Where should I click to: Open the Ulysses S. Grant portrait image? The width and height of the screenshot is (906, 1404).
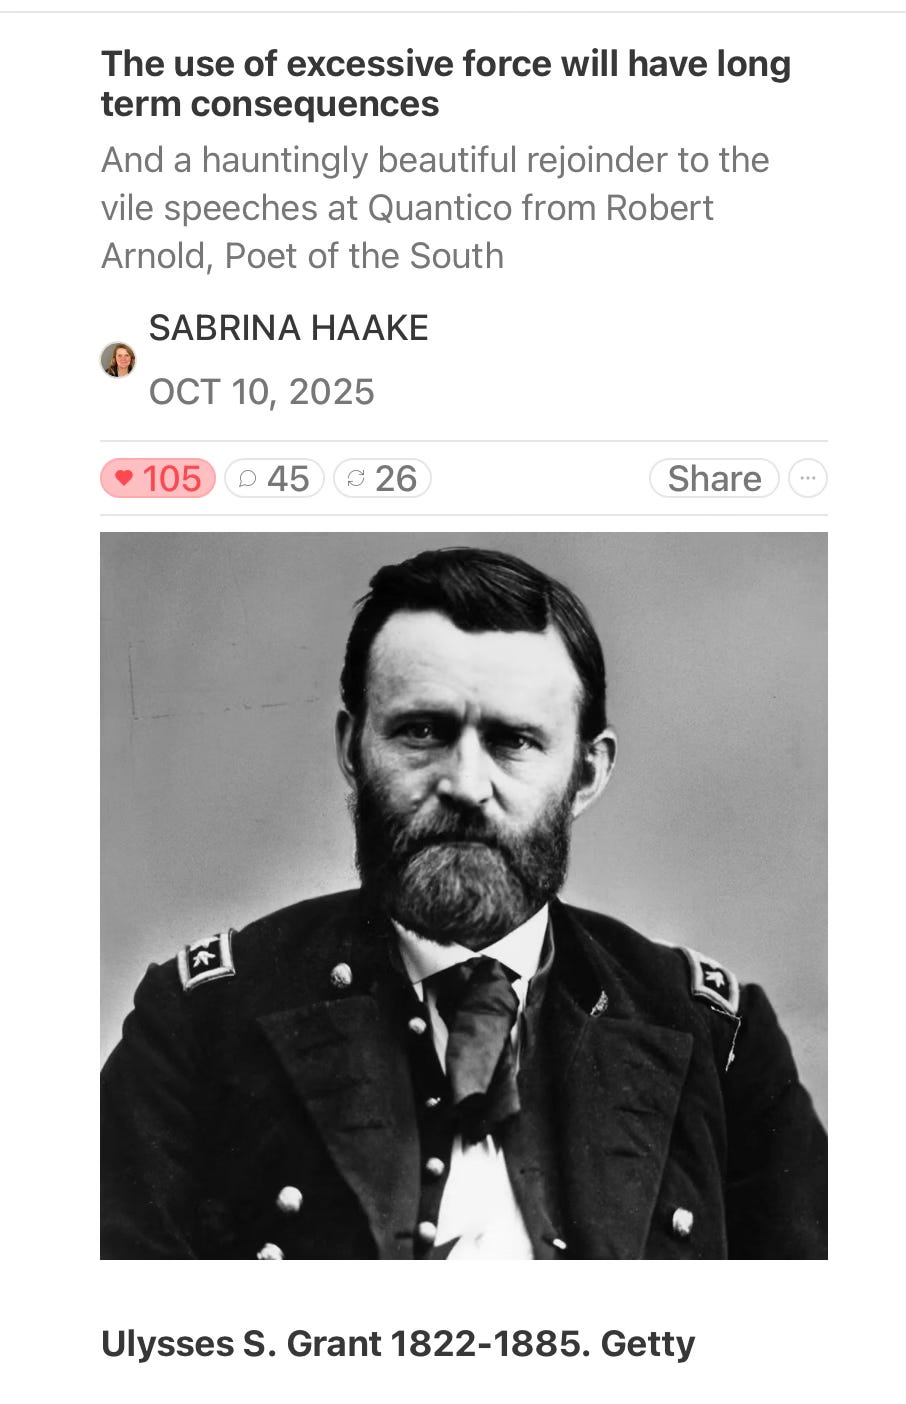click(x=464, y=896)
